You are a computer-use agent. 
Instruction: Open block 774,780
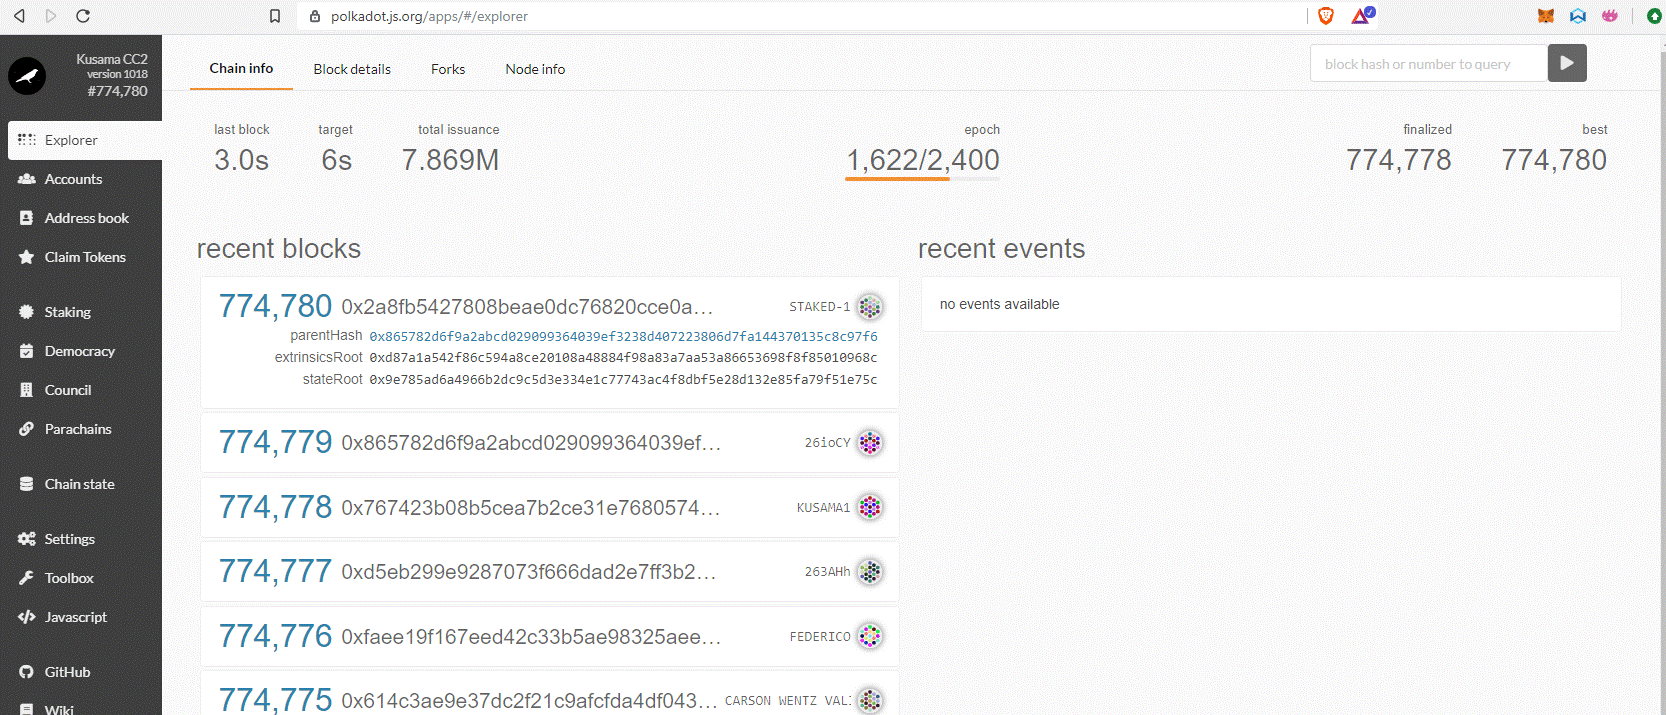(275, 306)
